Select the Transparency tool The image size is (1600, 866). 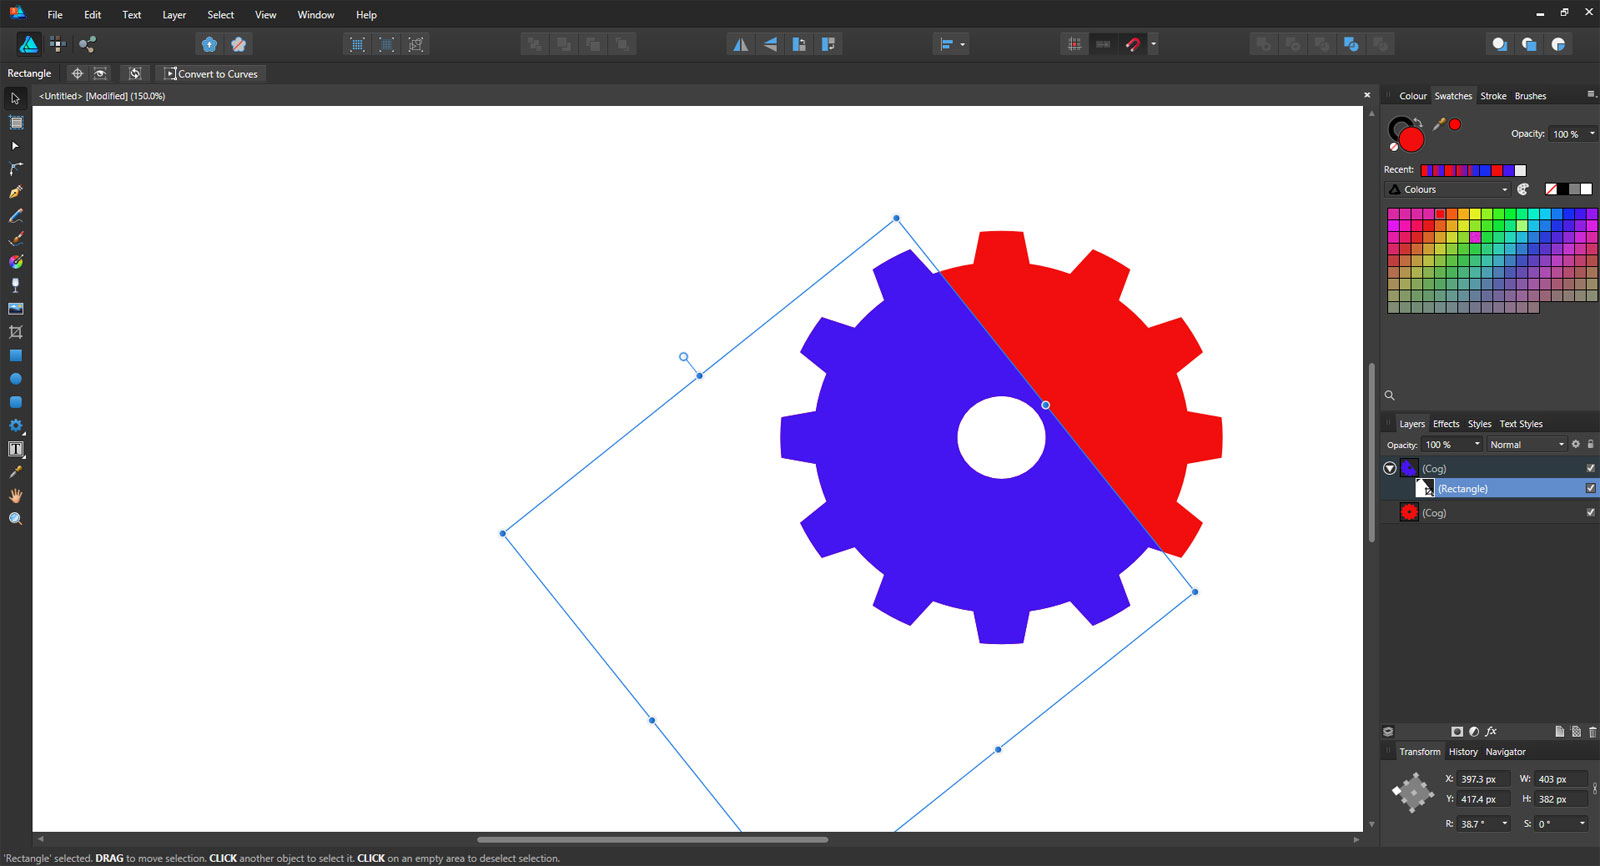[15, 285]
